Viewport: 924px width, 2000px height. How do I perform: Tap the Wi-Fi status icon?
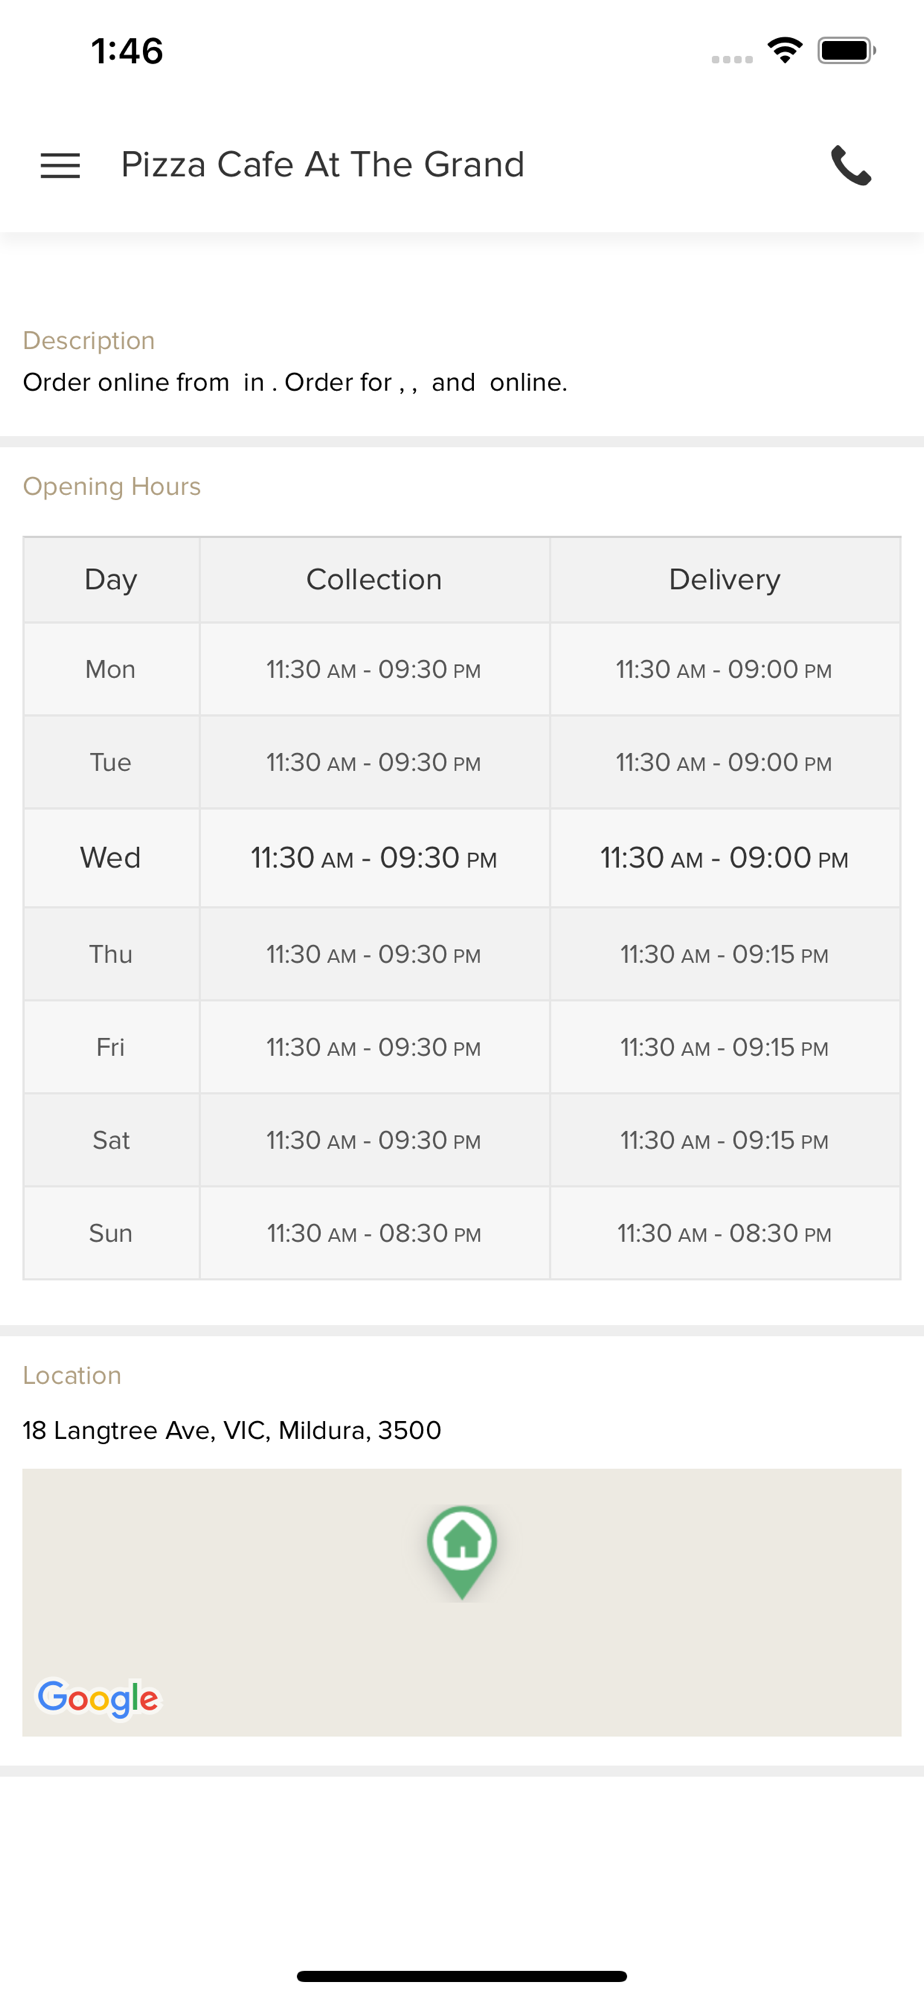pyautogui.click(x=786, y=50)
